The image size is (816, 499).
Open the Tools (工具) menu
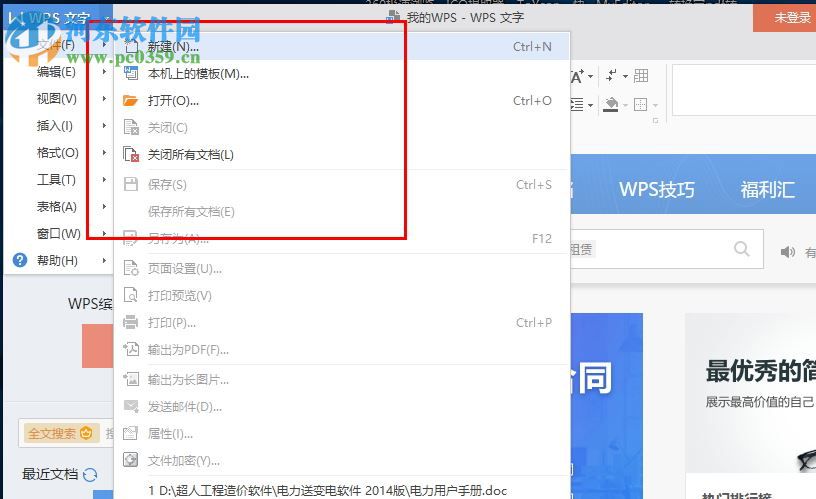tap(58, 180)
